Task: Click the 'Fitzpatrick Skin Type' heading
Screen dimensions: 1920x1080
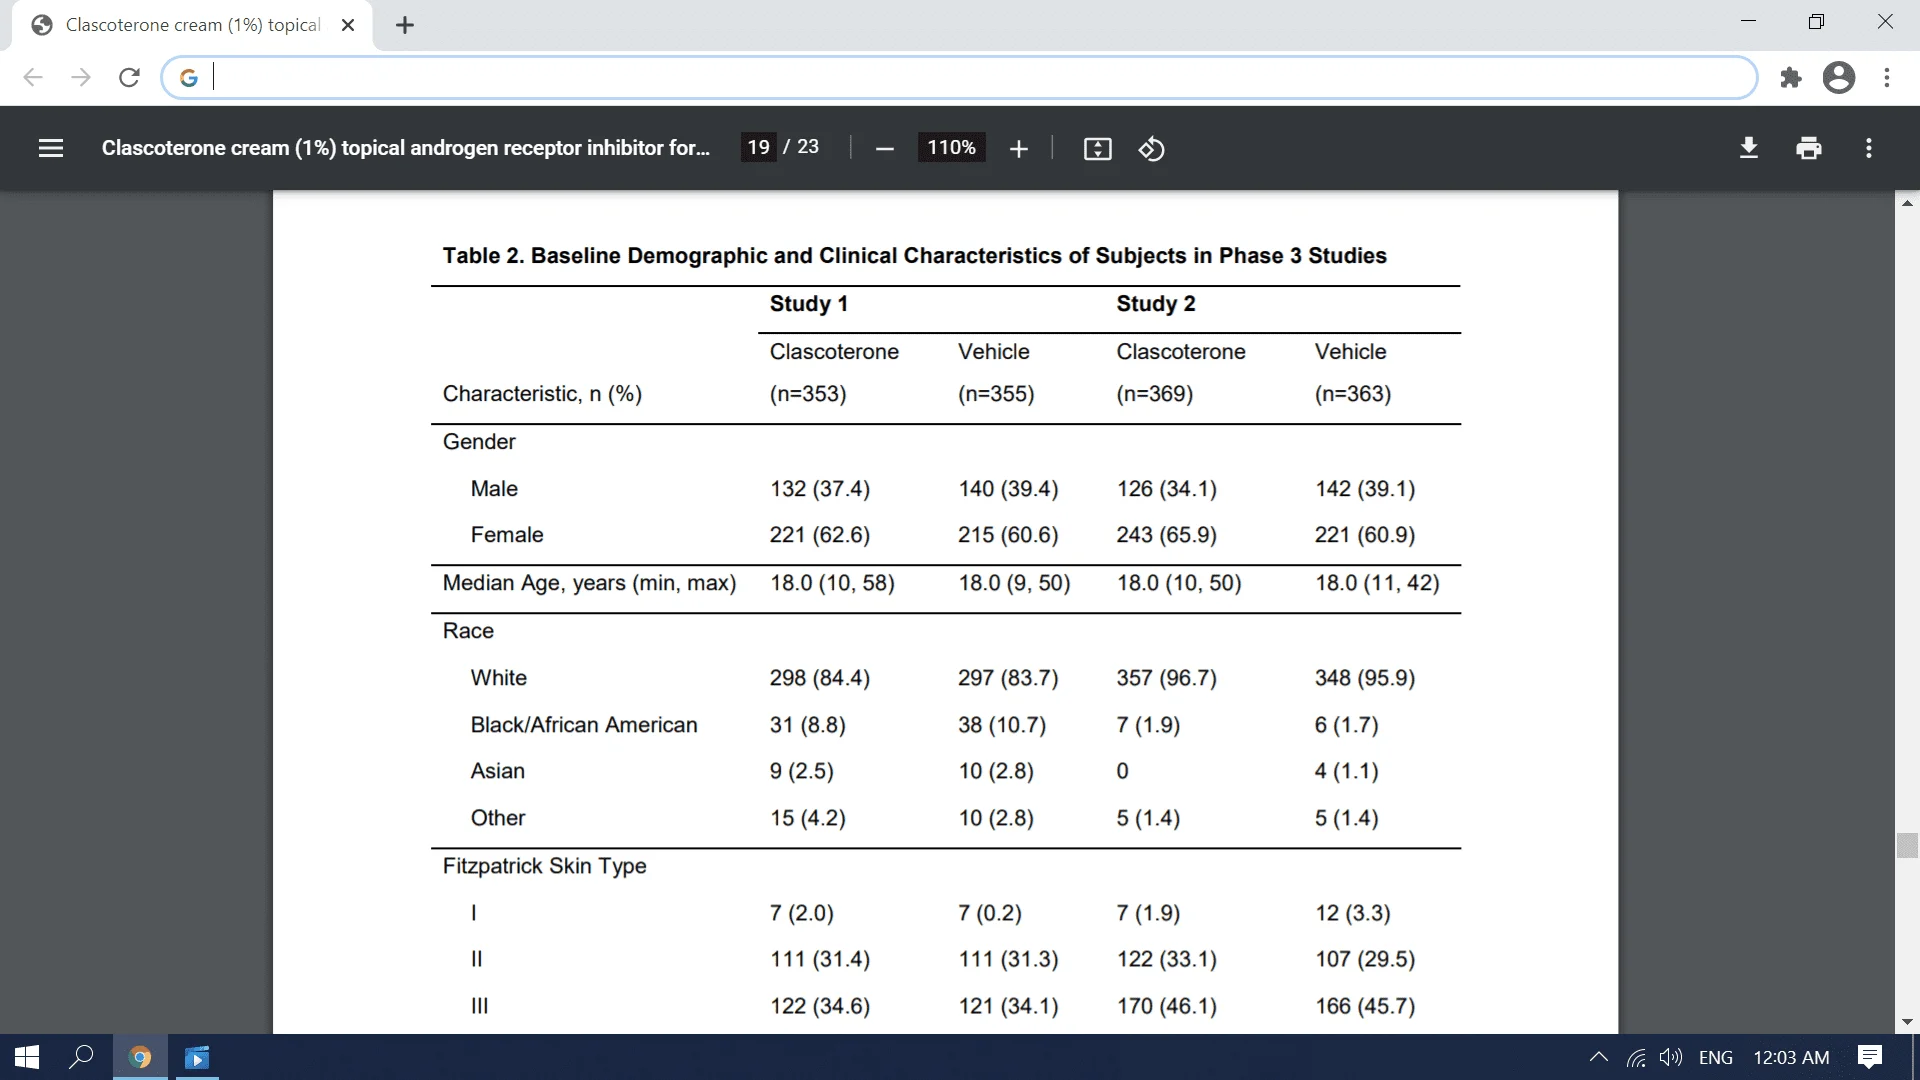Action: 544,865
